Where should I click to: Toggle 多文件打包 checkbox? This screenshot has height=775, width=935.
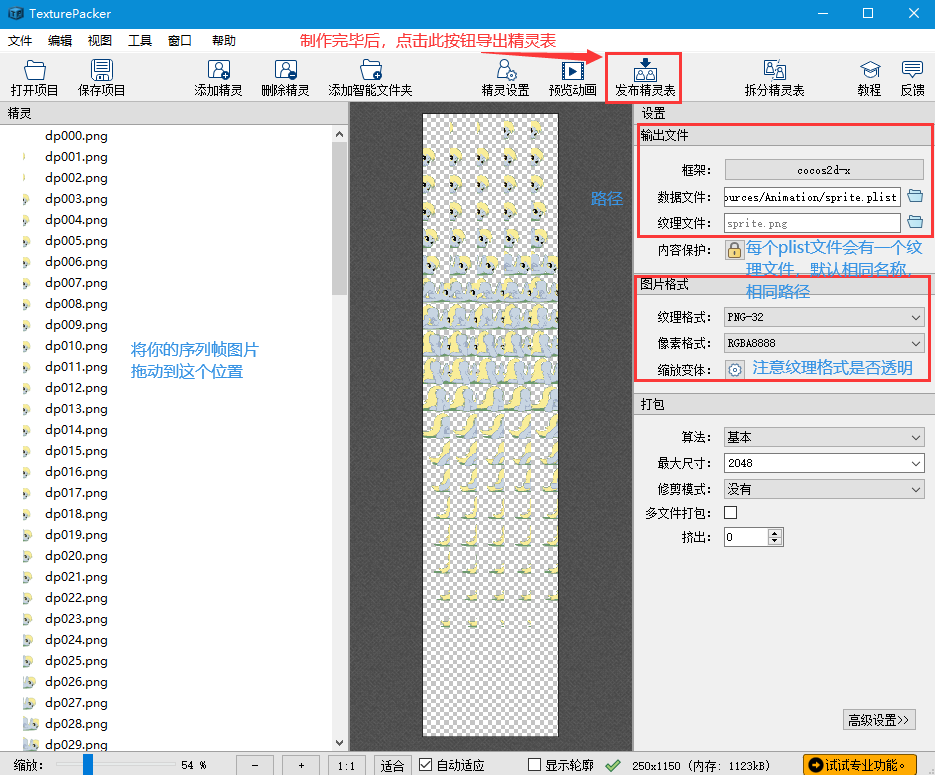pyautogui.click(x=730, y=513)
